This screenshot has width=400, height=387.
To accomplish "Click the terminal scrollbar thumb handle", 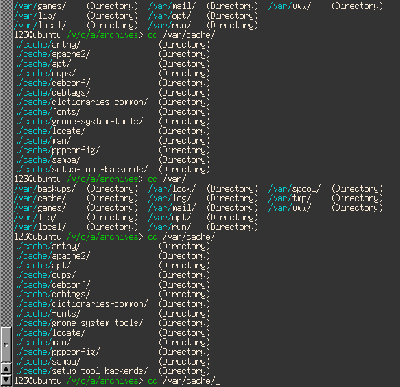I will point(6,345).
